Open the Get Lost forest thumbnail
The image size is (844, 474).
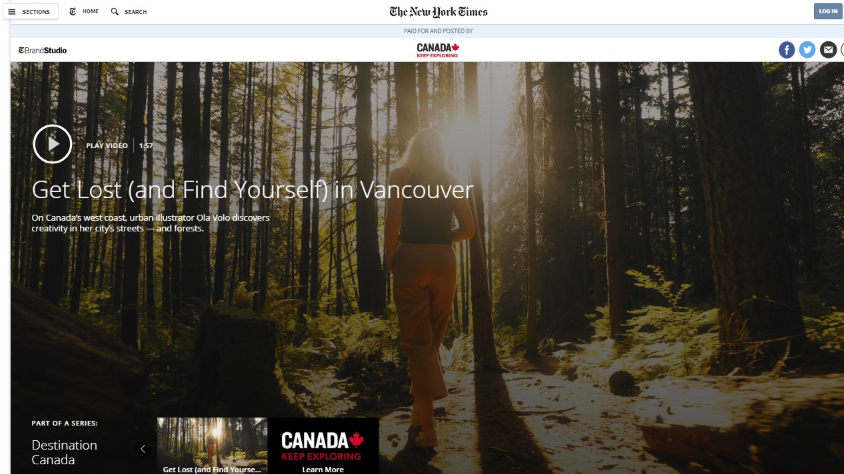[x=212, y=445]
